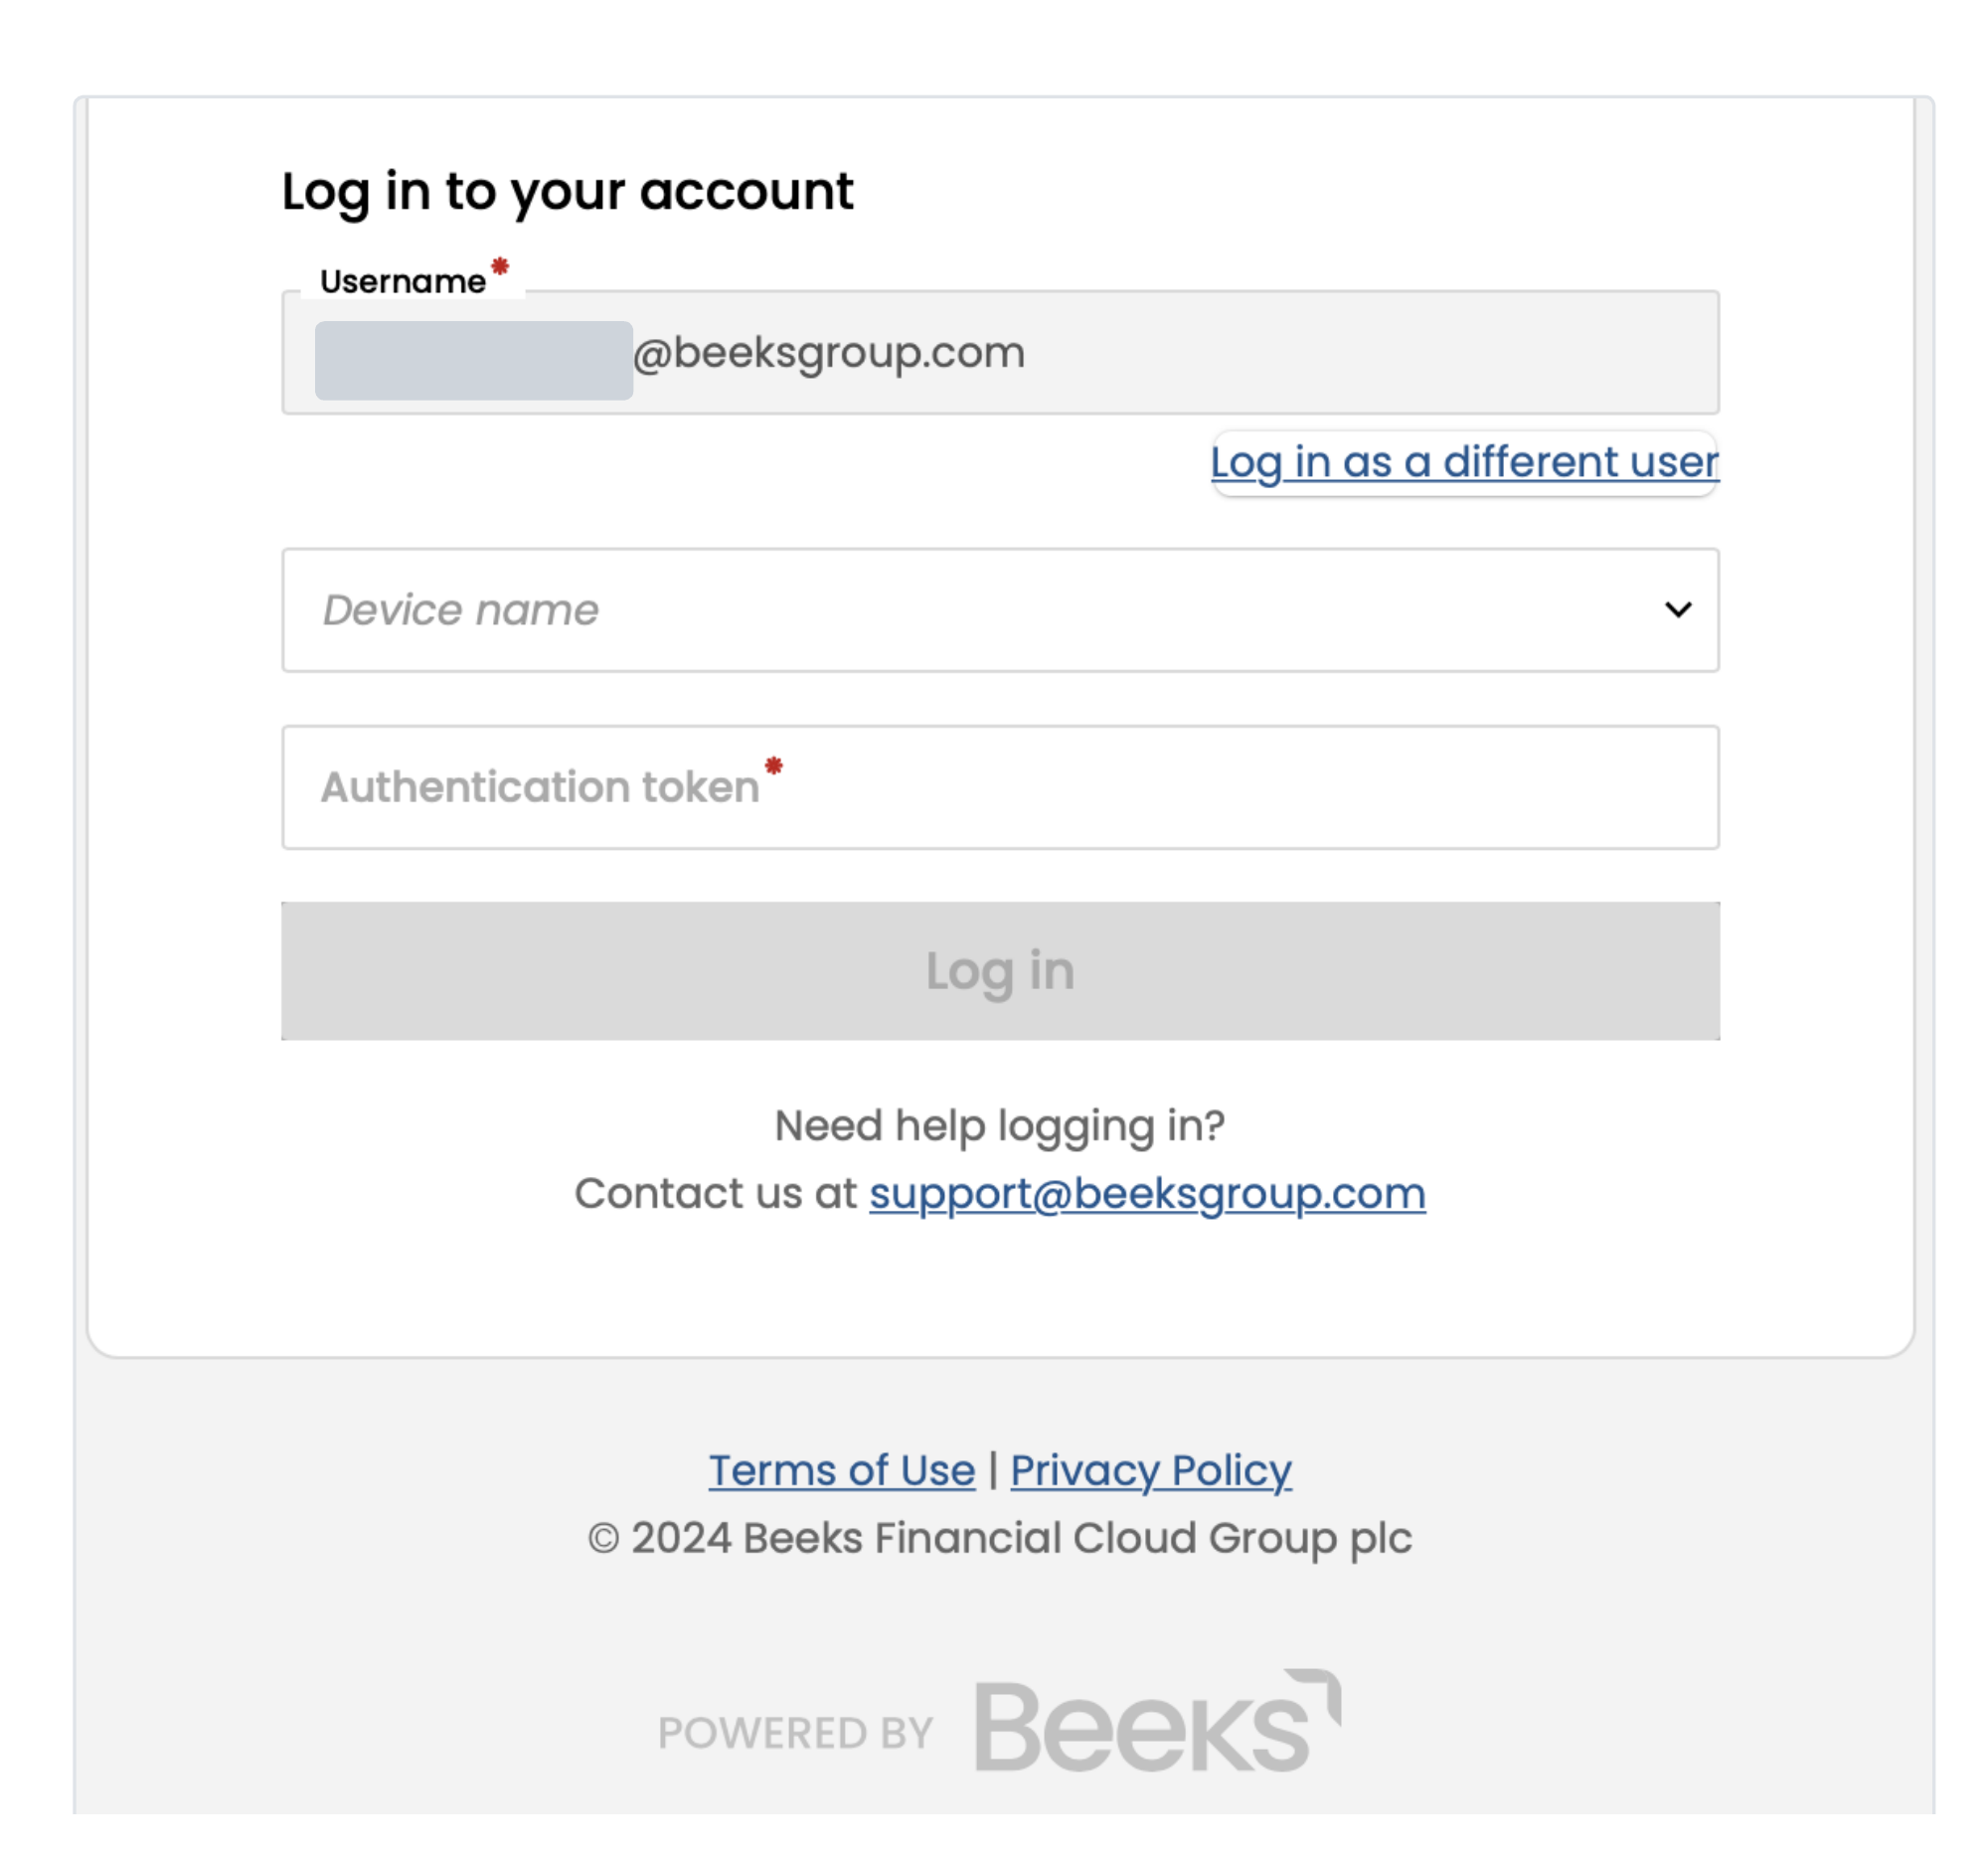Screen dimensions: 1988x1860
Task: Click the empty area of the Username field
Action: [1370, 353]
